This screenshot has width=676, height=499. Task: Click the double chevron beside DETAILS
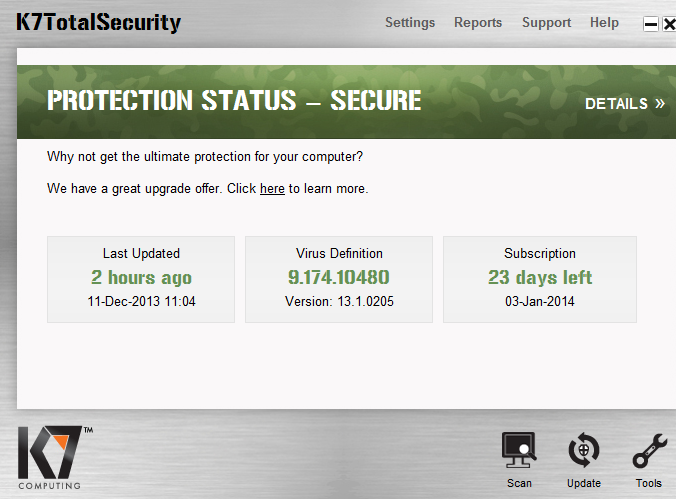[660, 103]
